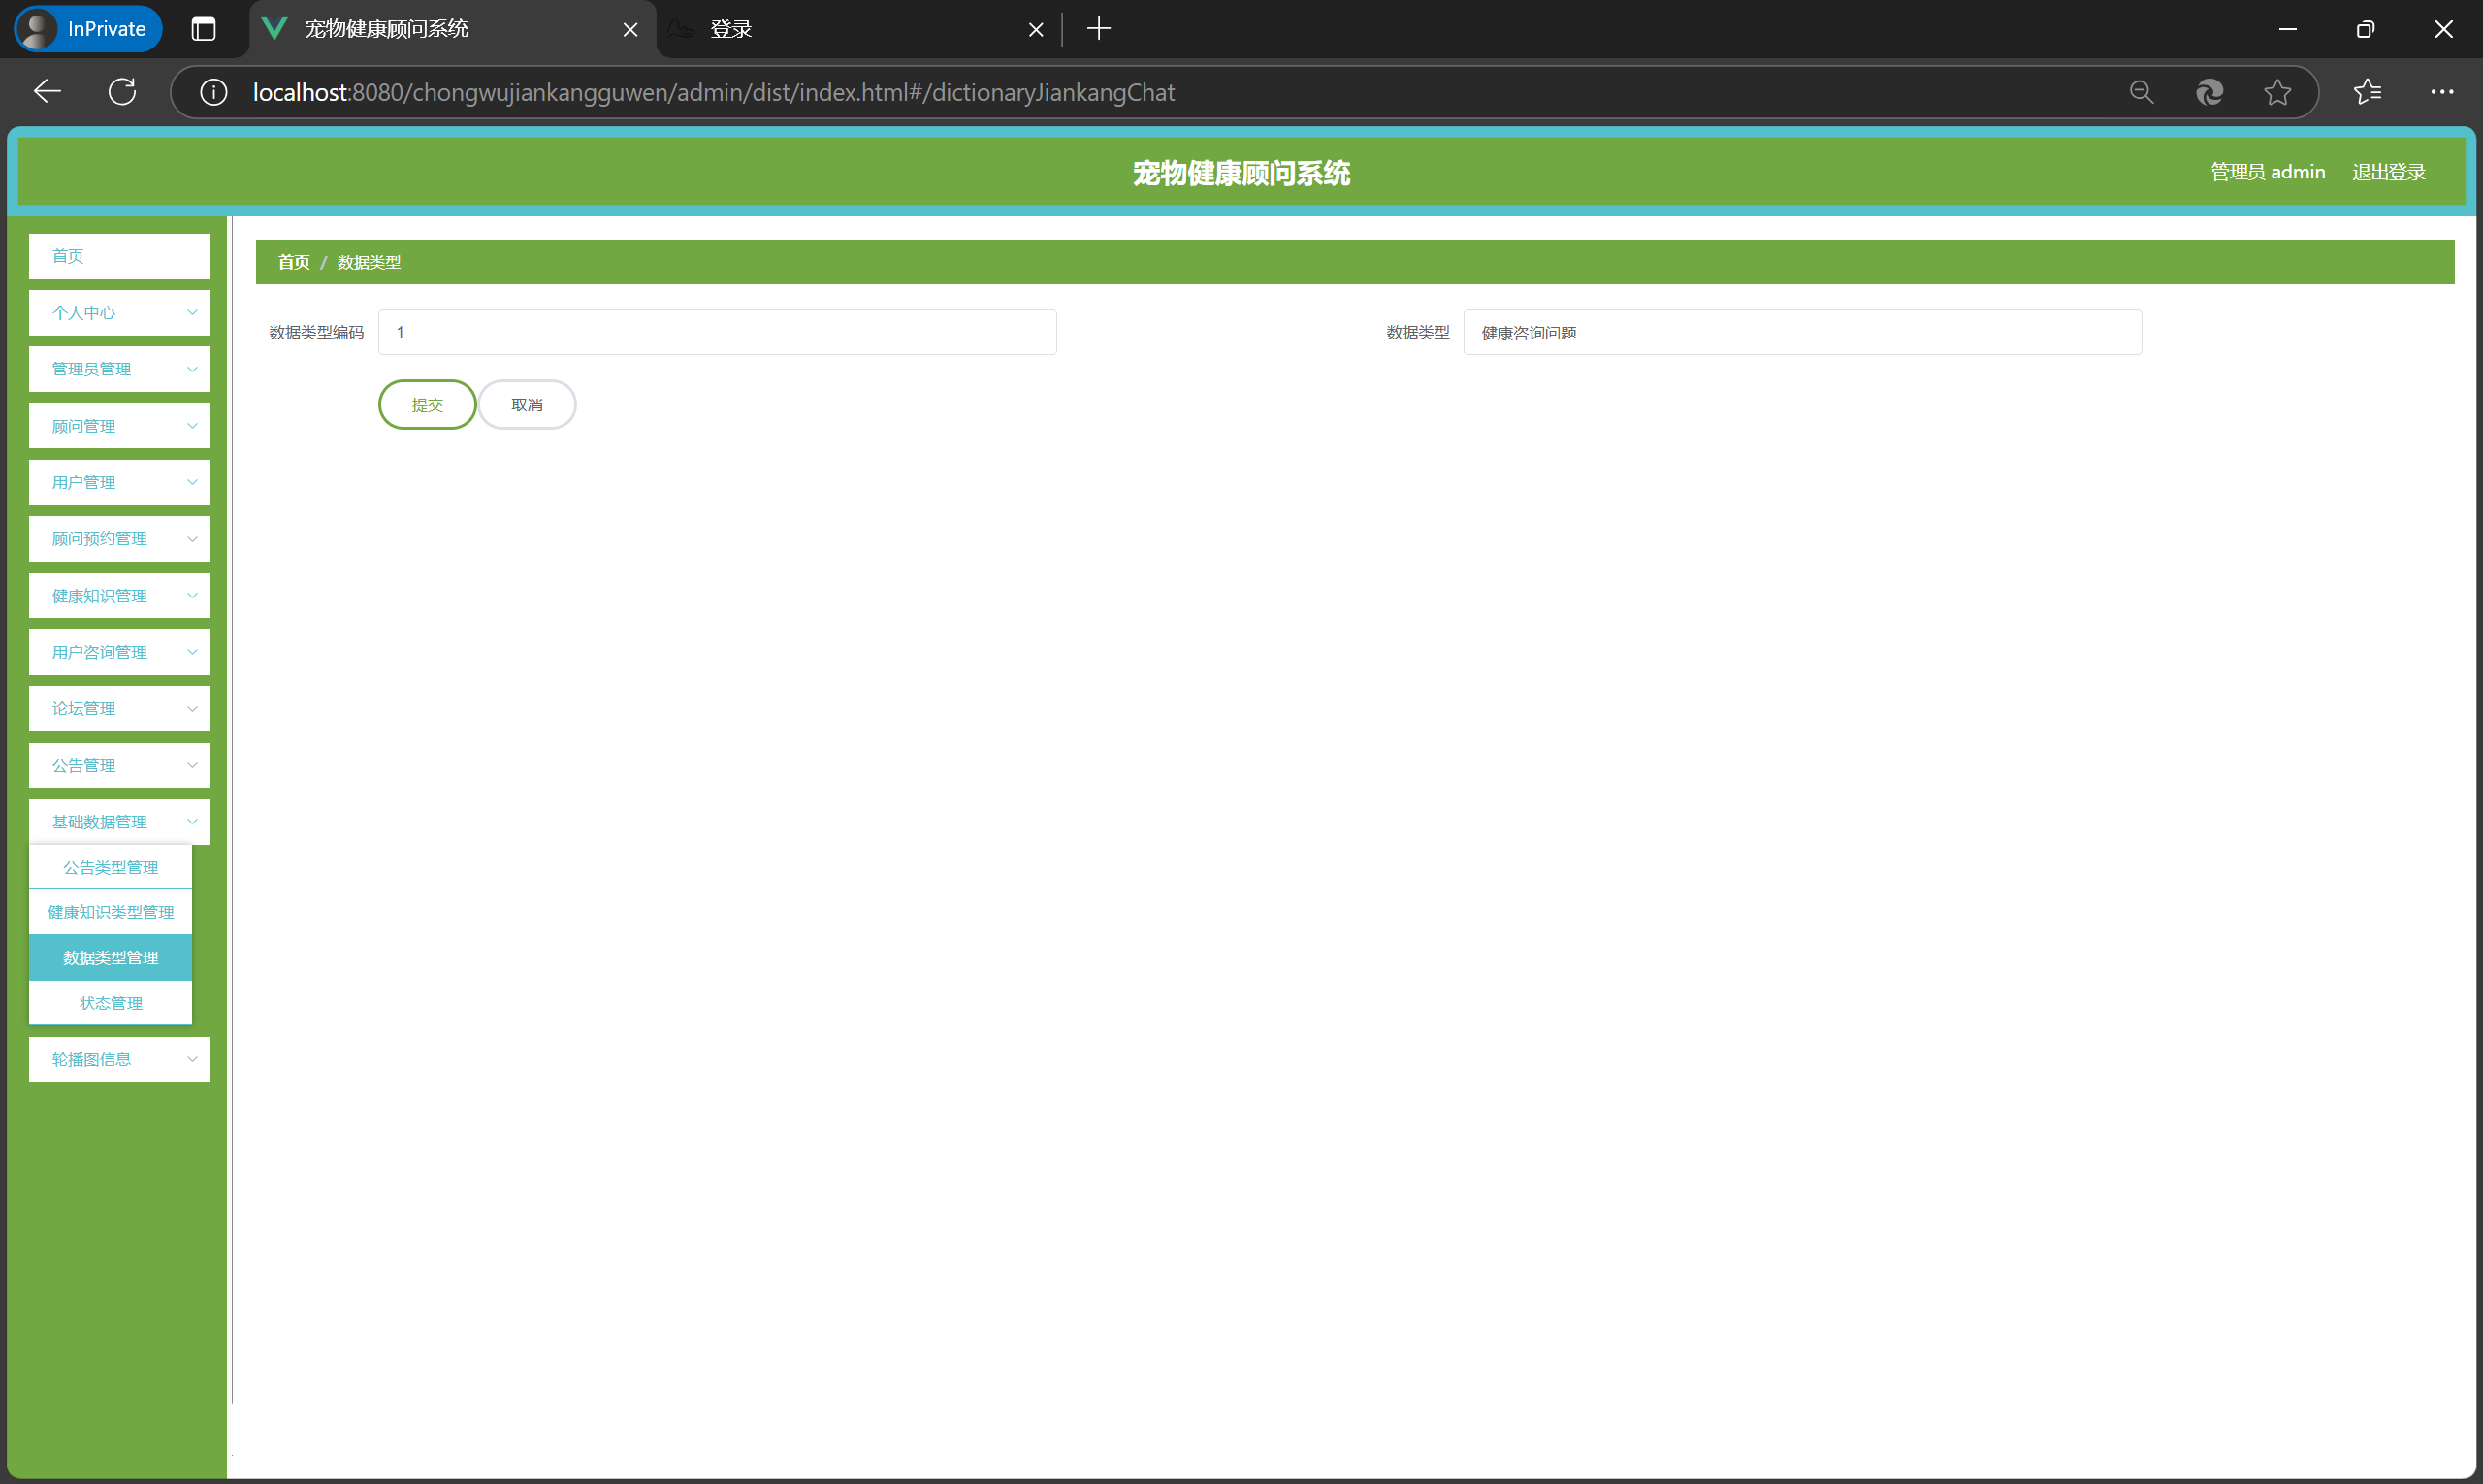Click the page refresh icon
The height and width of the screenshot is (1484, 2483).
coord(122,92)
